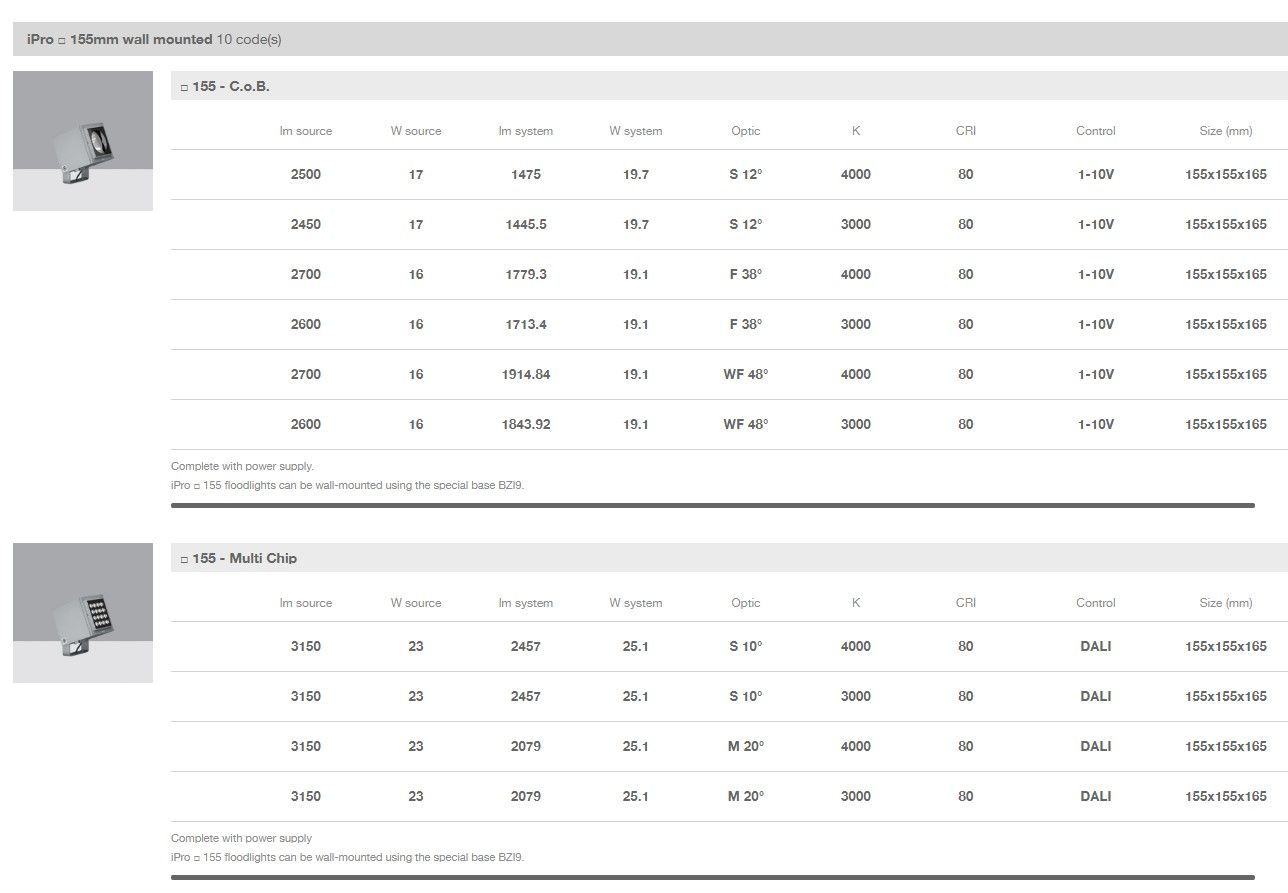Click the "Control" column header in C.o.B. table
The width and height of the screenshot is (1288, 893).
[1096, 131]
